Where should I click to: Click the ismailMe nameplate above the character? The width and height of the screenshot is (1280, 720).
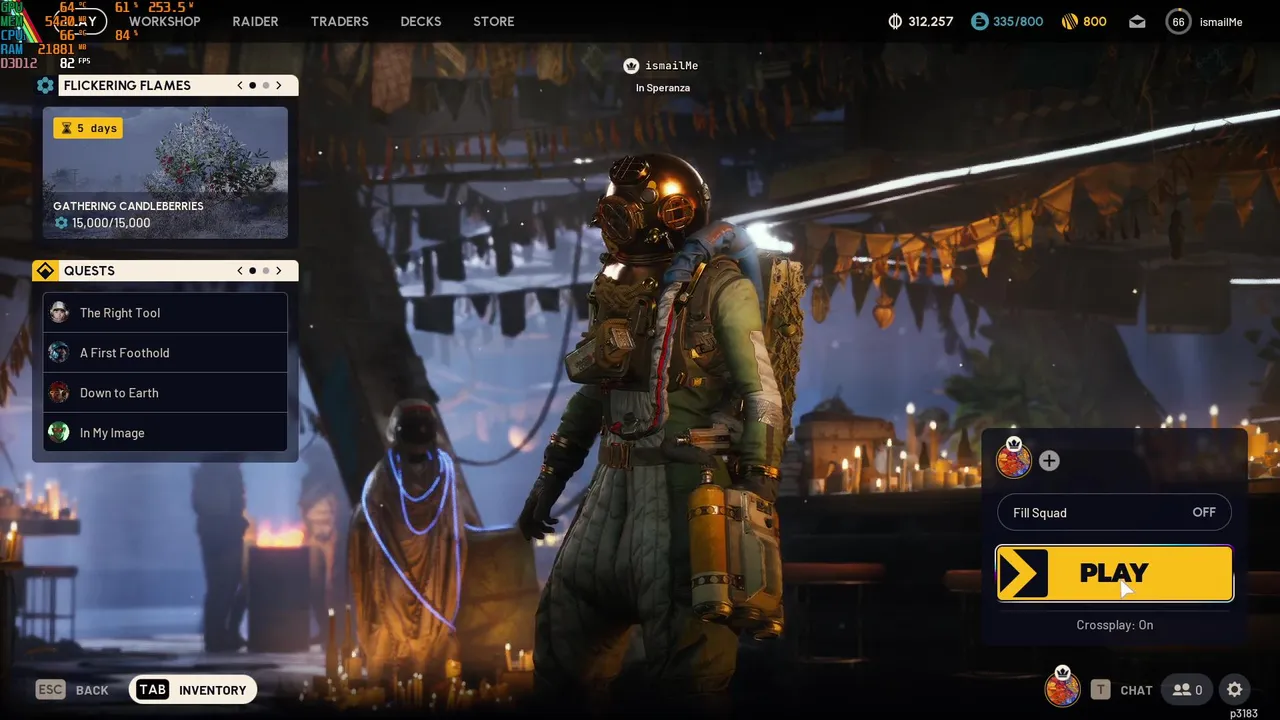click(671, 66)
